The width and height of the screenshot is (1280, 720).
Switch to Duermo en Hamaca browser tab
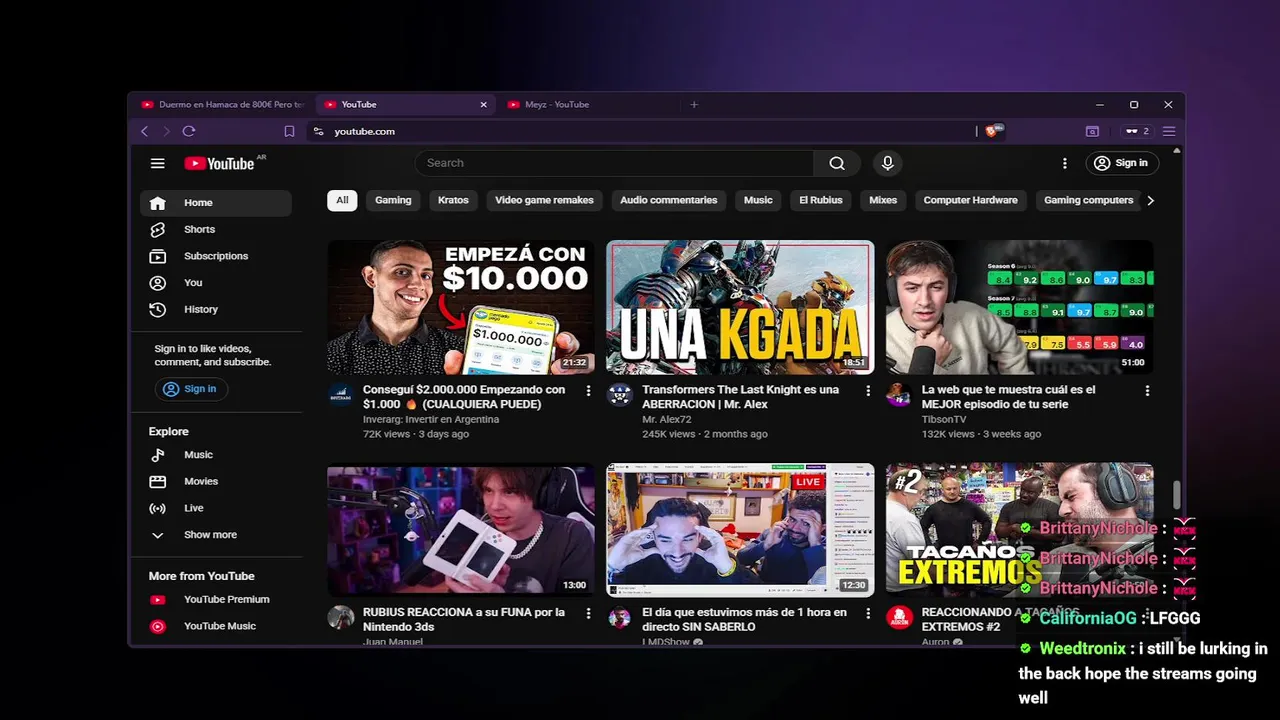click(x=222, y=104)
